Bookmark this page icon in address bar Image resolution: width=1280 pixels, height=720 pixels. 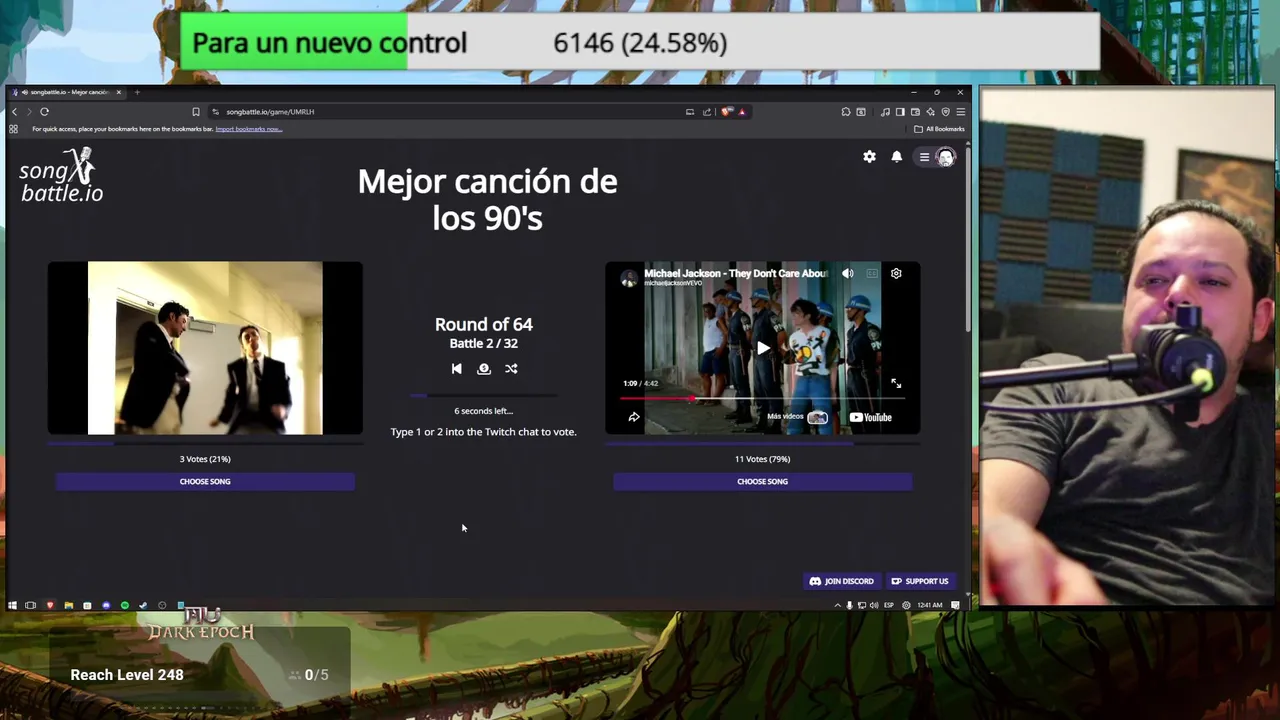click(196, 112)
